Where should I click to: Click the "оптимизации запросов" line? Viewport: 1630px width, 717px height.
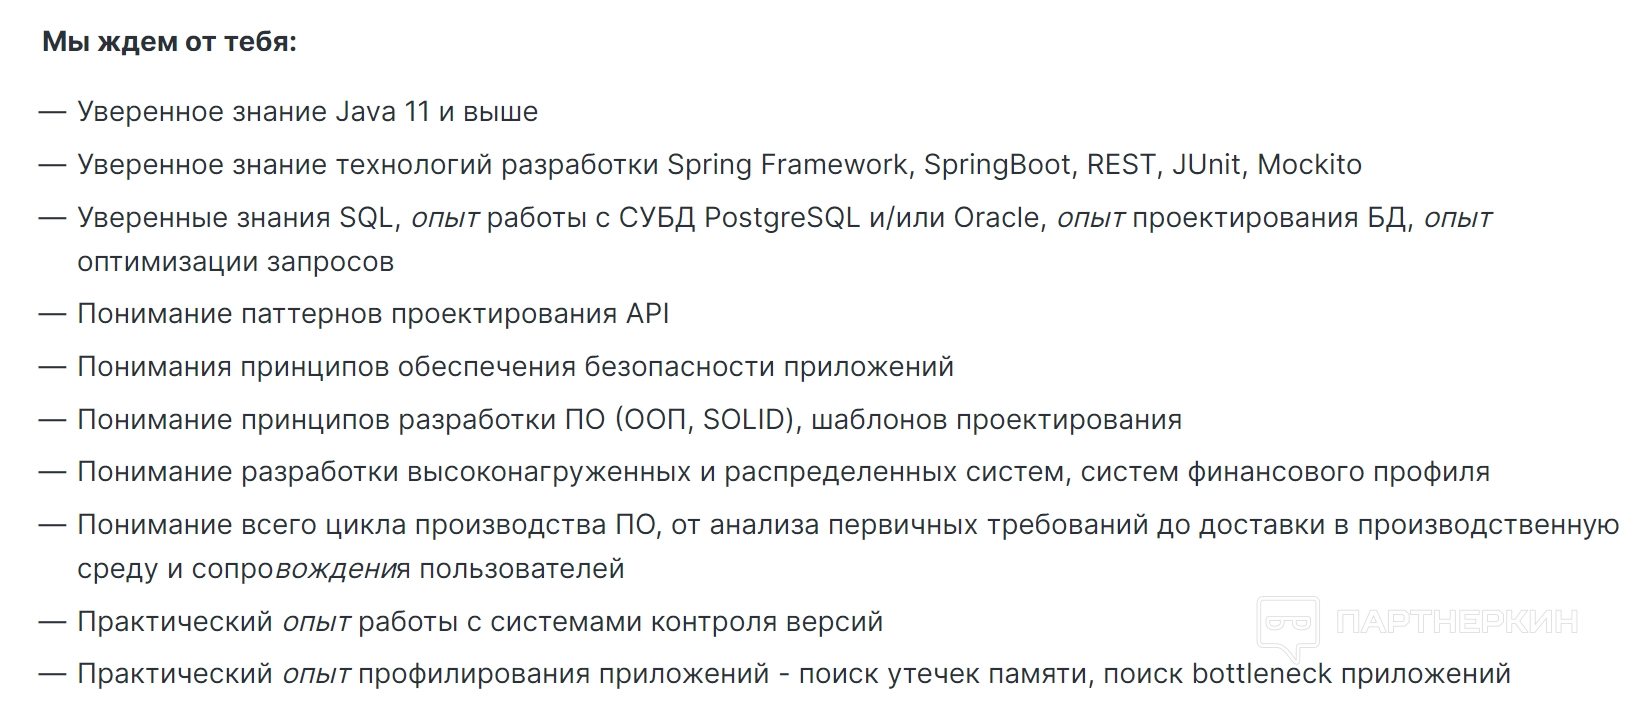(235, 261)
